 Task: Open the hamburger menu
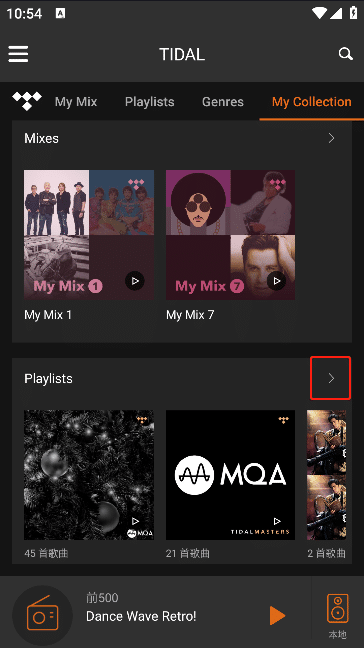pyautogui.click(x=18, y=54)
